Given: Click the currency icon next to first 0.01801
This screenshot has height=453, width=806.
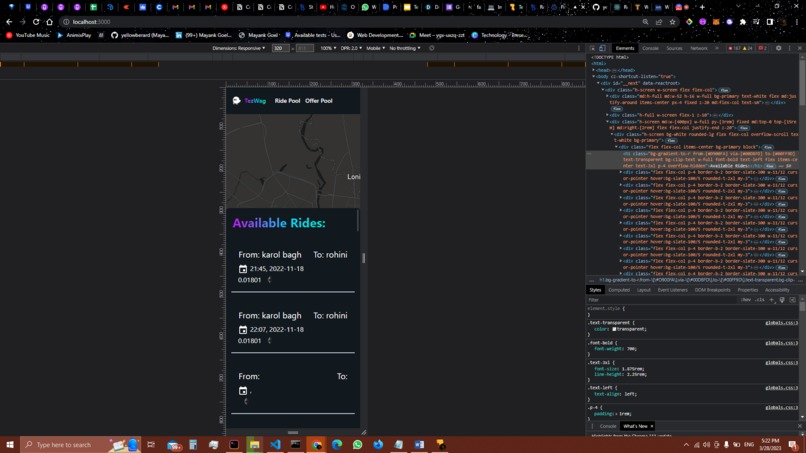Looking at the screenshot, I should 269,280.
